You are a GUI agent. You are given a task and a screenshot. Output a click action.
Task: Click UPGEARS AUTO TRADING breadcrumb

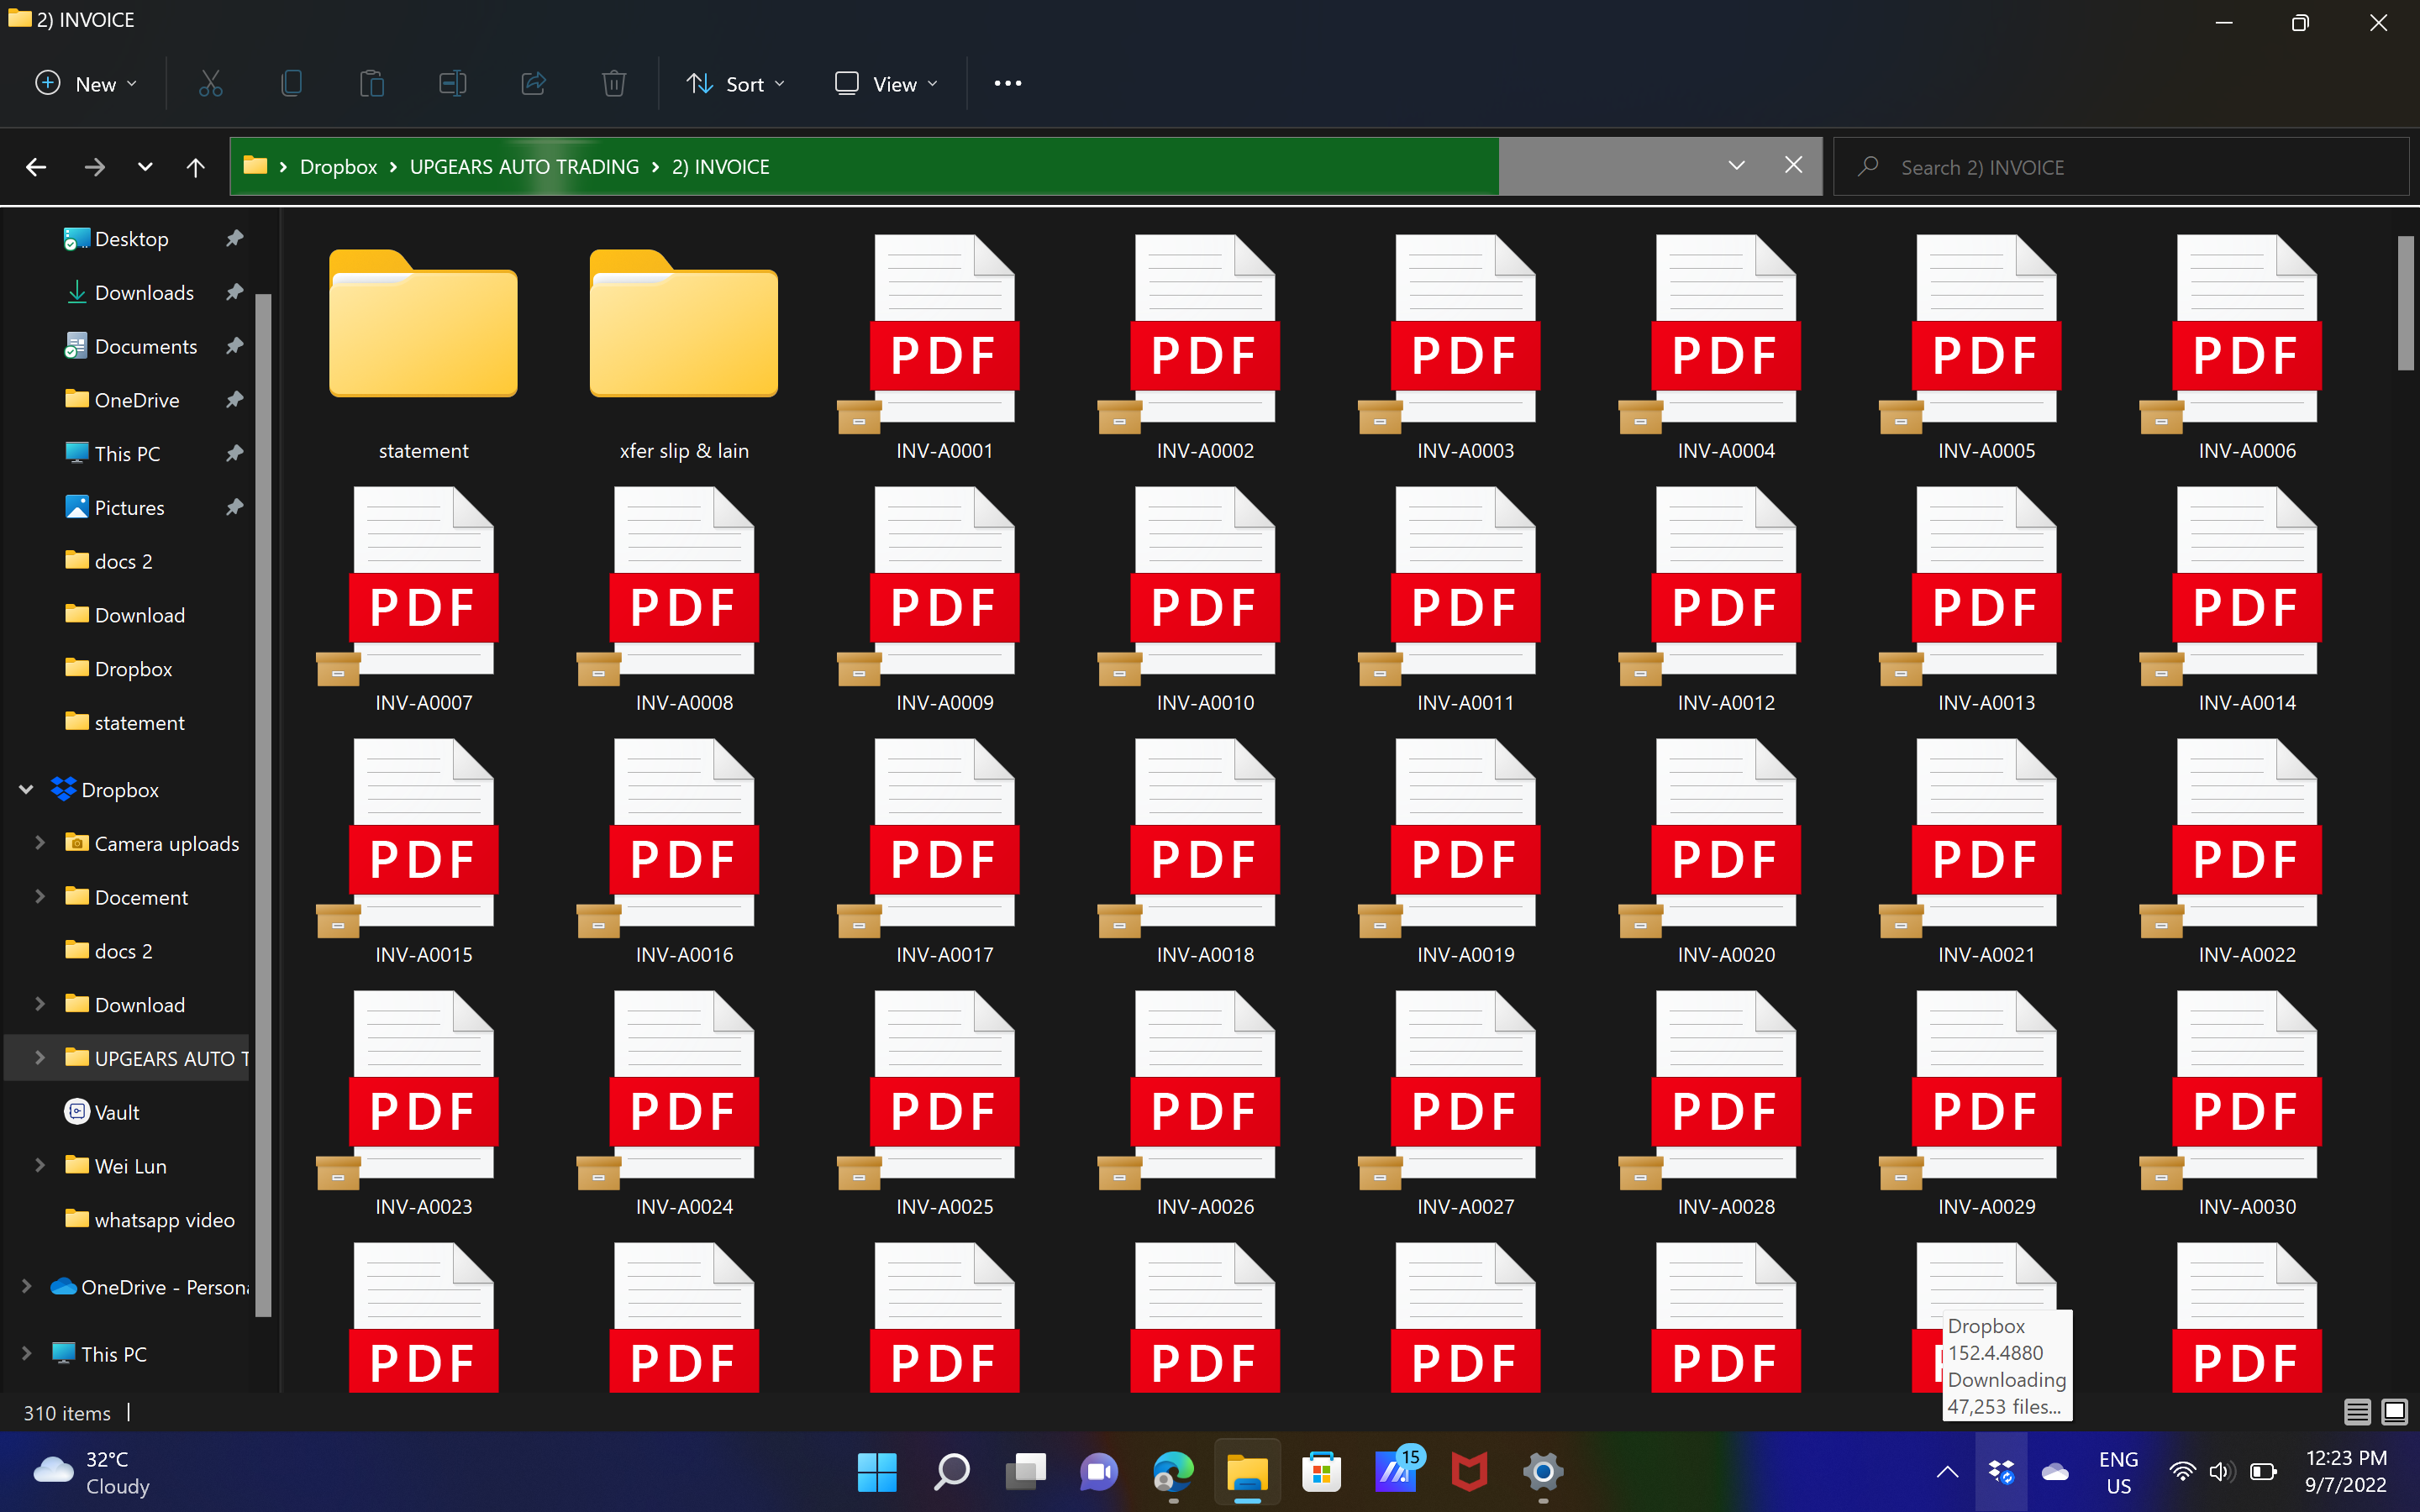(x=524, y=167)
